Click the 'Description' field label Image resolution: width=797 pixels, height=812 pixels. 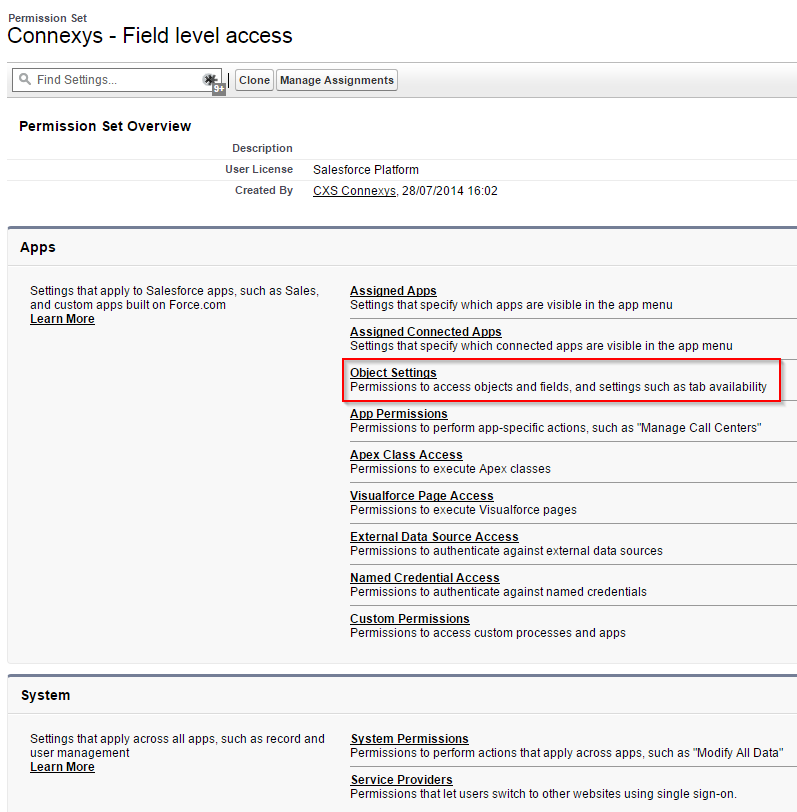262,148
